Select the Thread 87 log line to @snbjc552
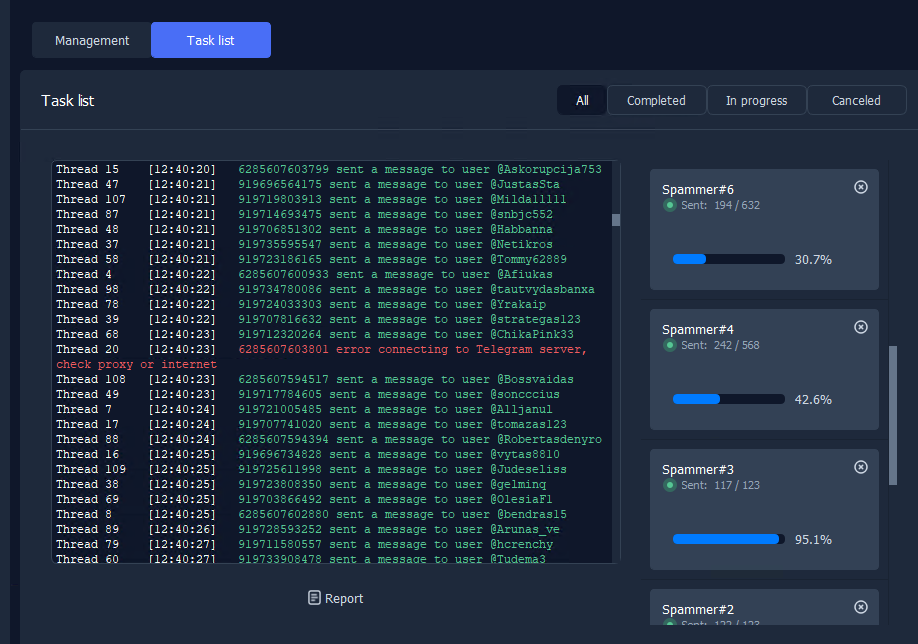The height and width of the screenshot is (644, 918). click(304, 214)
